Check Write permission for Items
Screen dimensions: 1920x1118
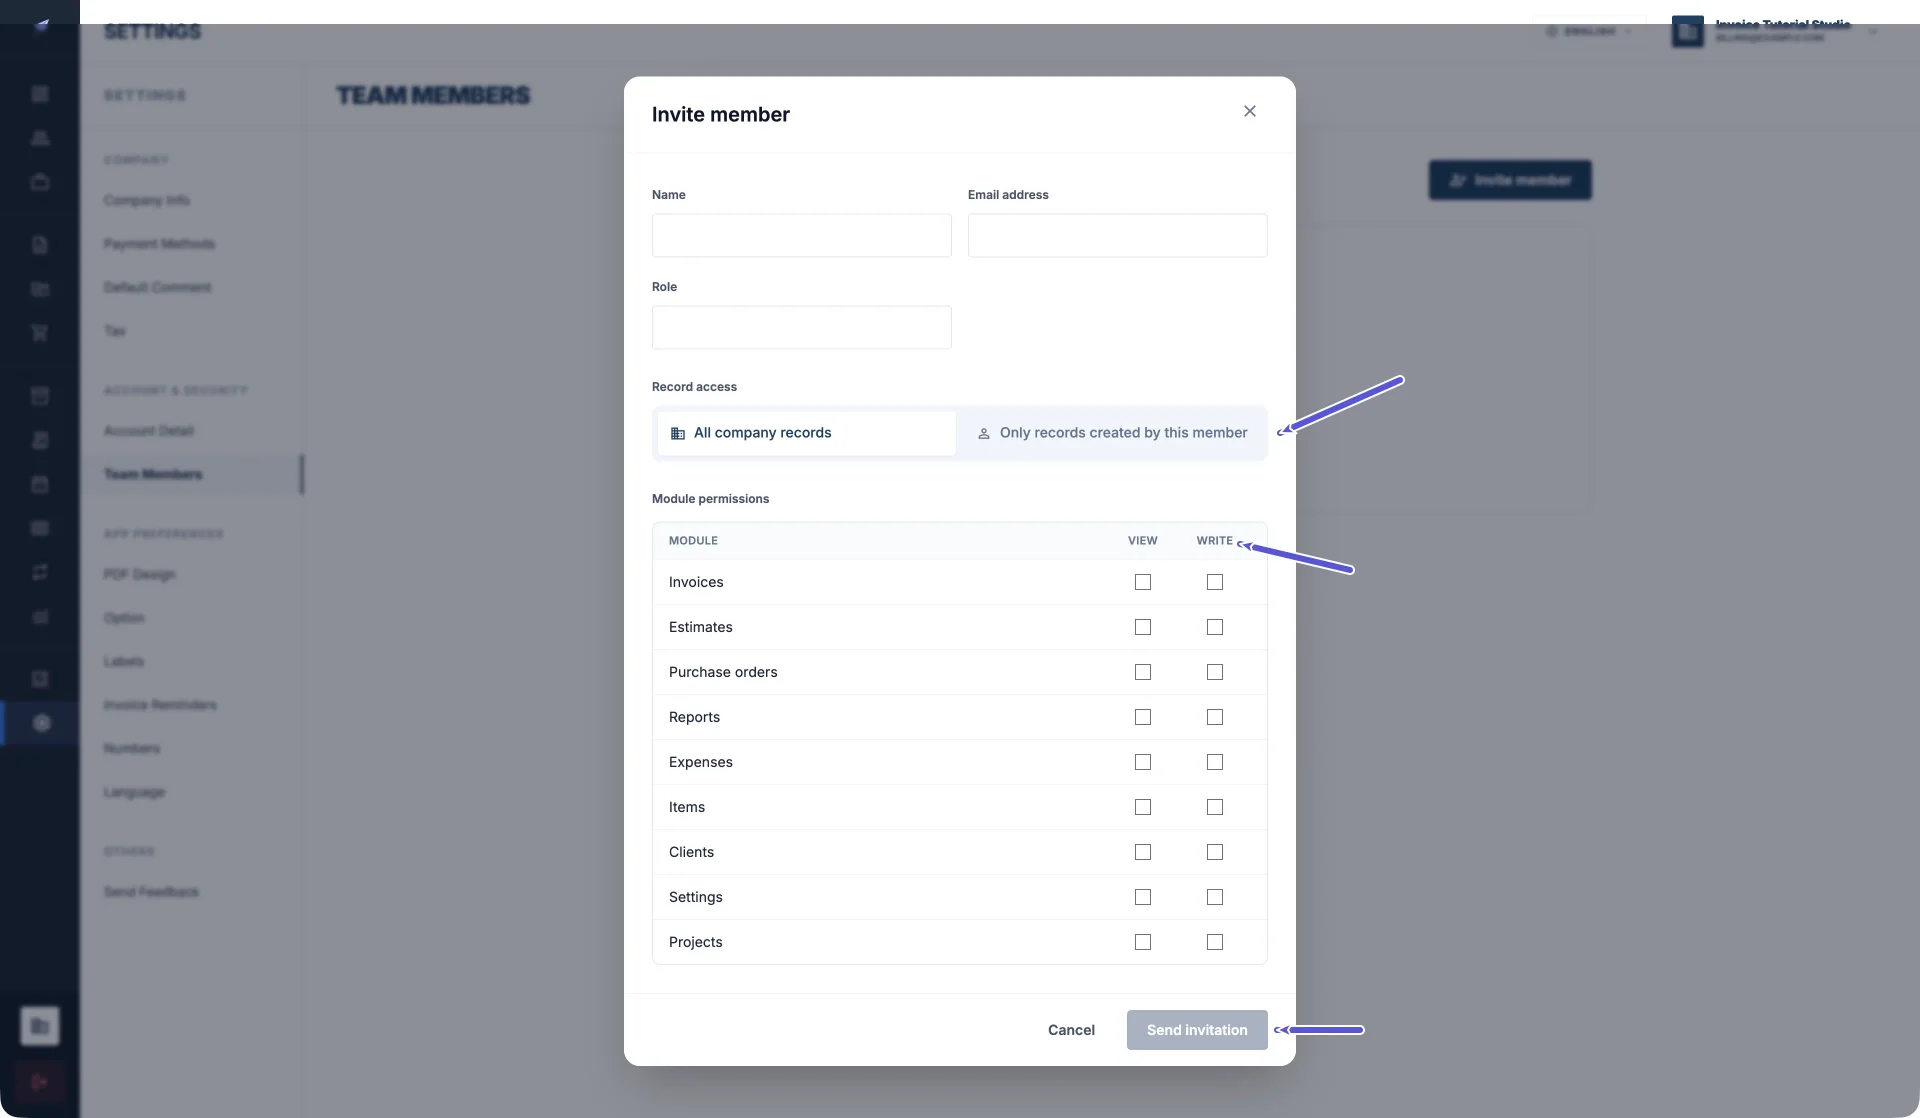point(1215,807)
